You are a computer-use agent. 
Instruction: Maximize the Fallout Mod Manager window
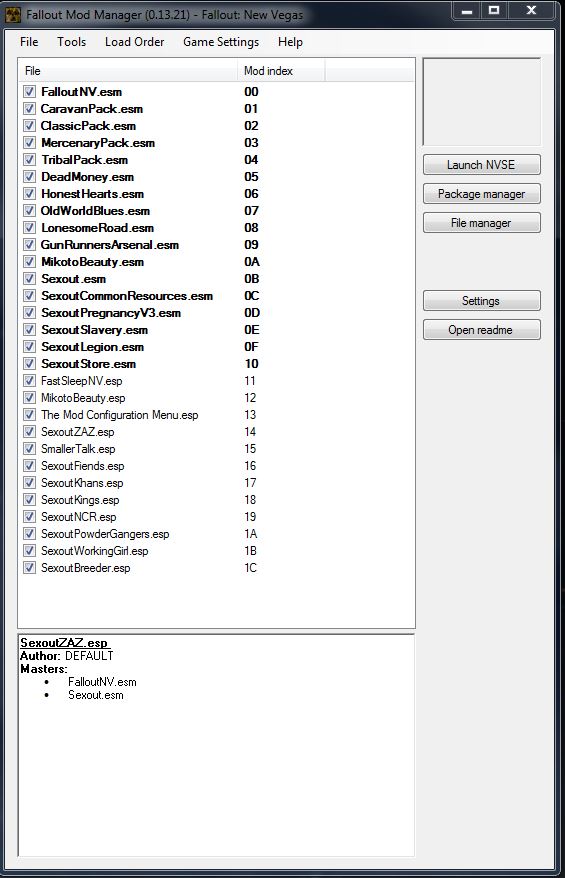(x=494, y=10)
